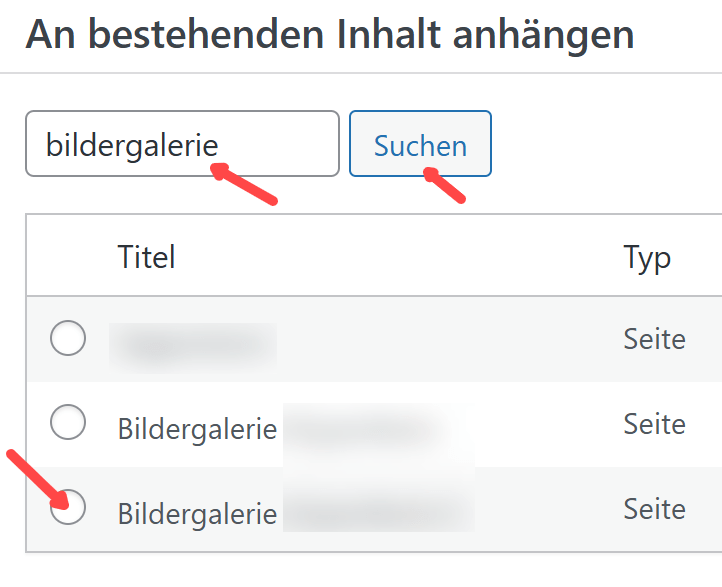Choose the last Bildergalerie row radio button
The width and height of the screenshot is (722, 587).
click(x=68, y=507)
